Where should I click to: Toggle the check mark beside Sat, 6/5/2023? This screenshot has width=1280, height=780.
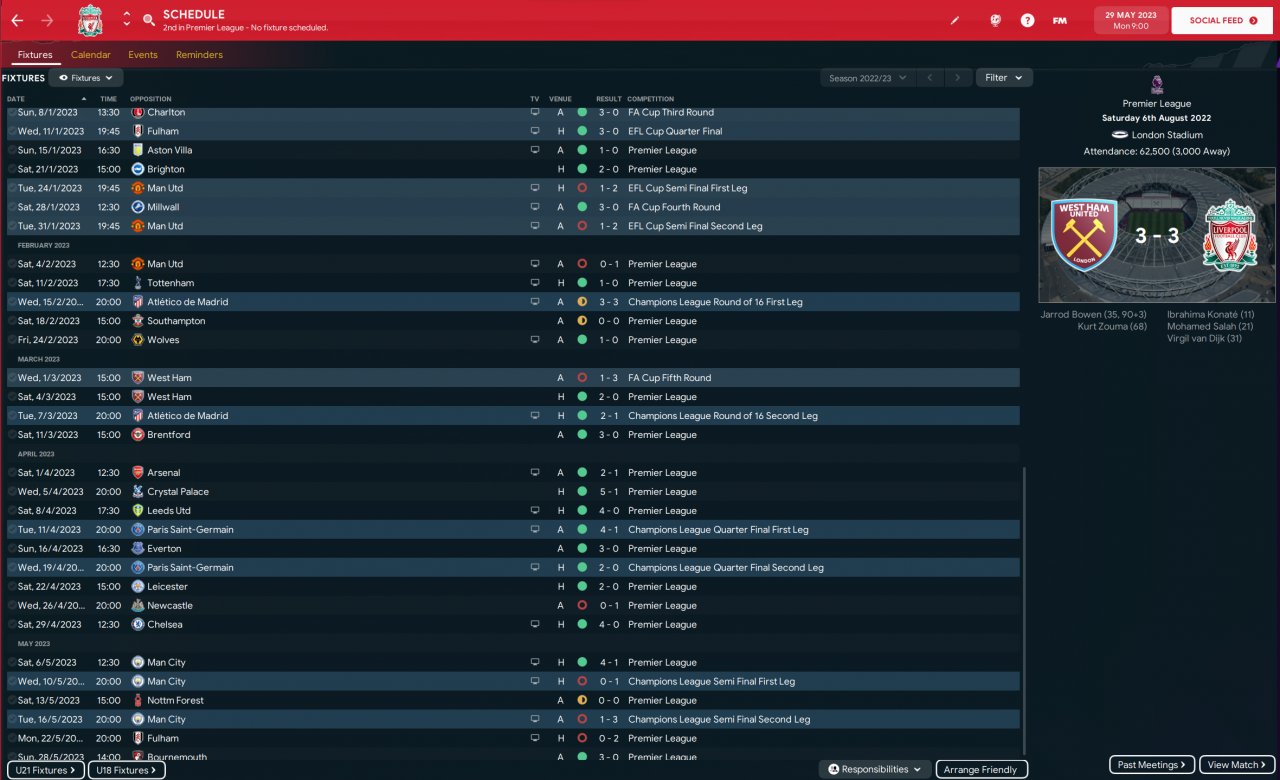tap(12, 663)
